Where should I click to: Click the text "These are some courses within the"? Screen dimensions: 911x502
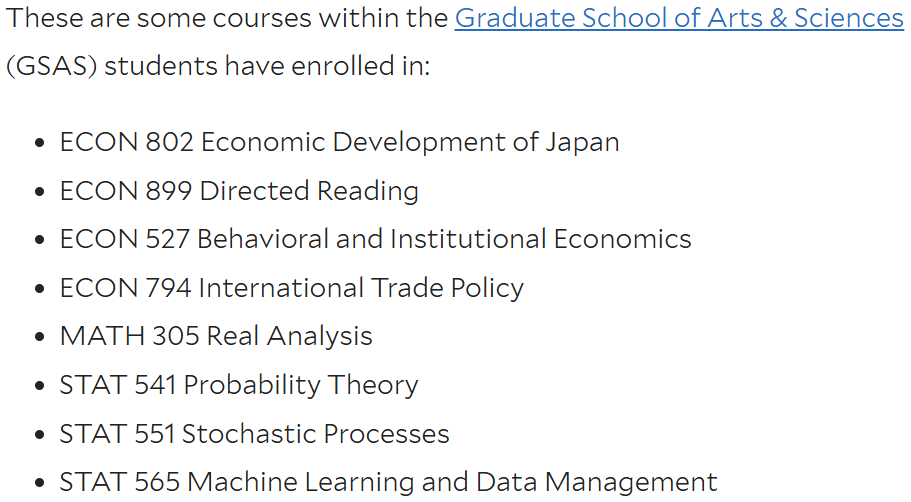point(227,18)
